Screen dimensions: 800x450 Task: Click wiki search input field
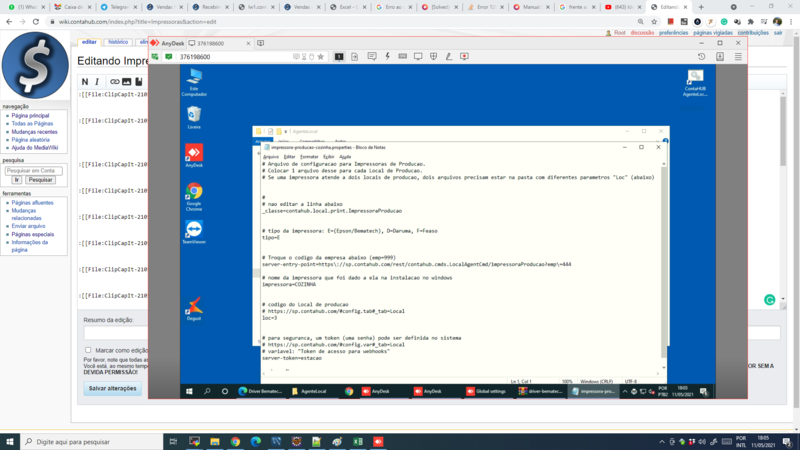click(x=34, y=171)
